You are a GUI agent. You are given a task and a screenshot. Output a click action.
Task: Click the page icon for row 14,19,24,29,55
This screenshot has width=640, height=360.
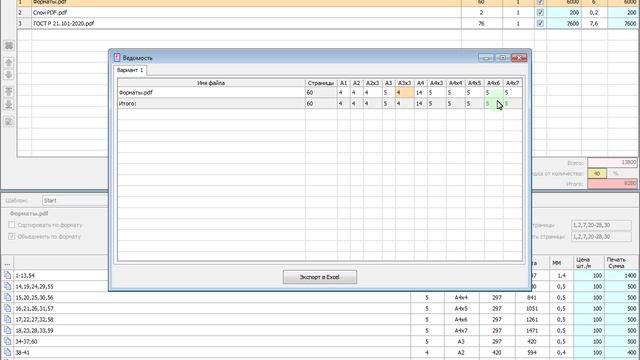(x=7, y=287)
